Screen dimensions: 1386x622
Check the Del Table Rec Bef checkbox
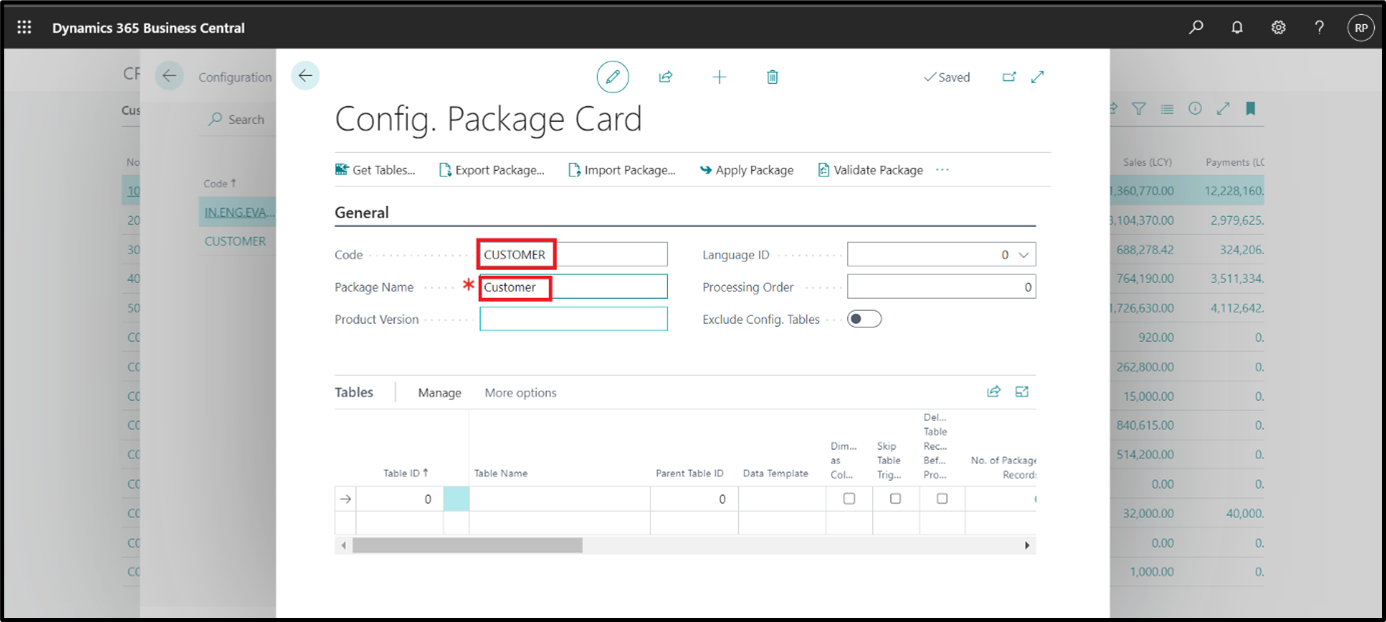pos(942,498)
